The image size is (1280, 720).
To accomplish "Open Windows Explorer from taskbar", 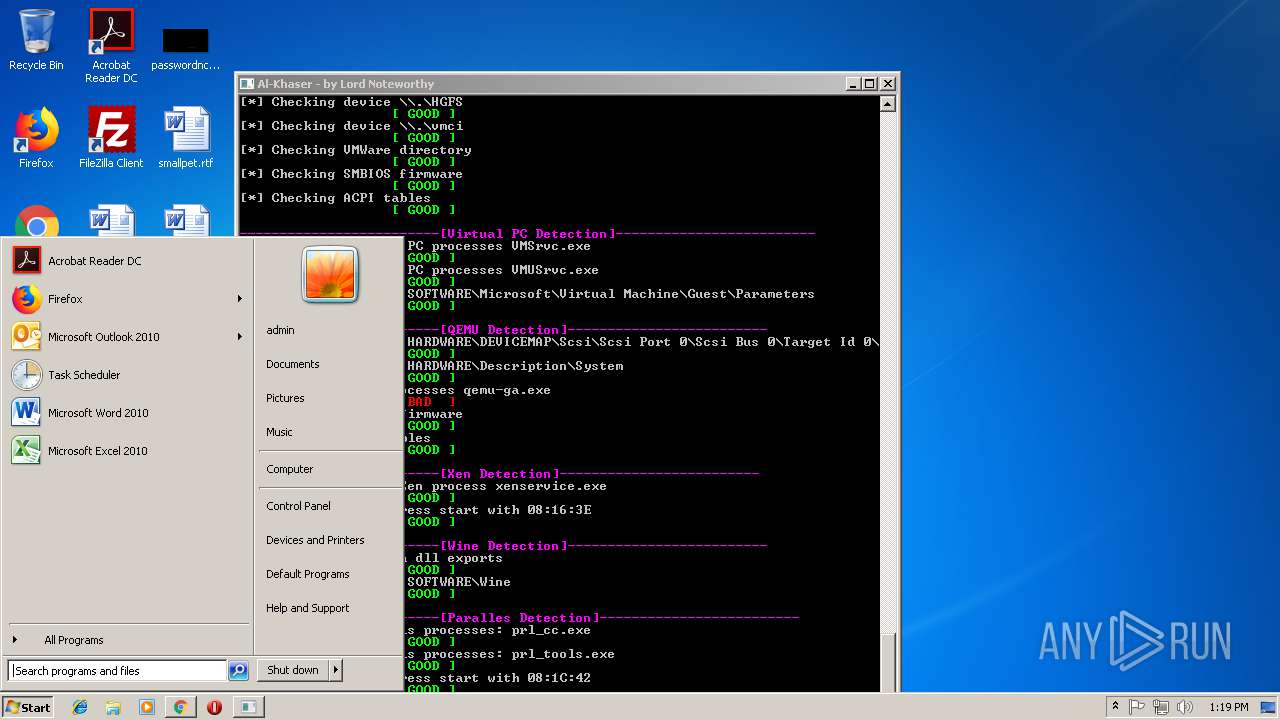I will [113, 707].
